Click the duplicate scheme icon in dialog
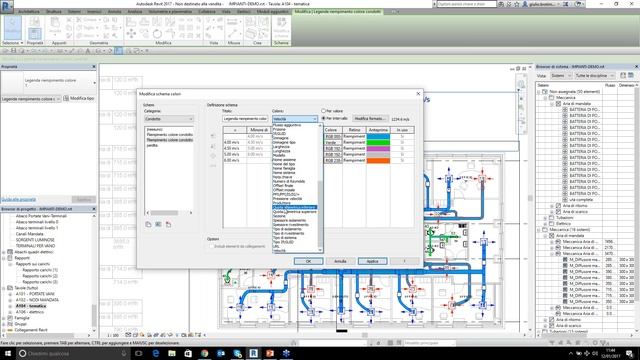 tap(148, 224)
